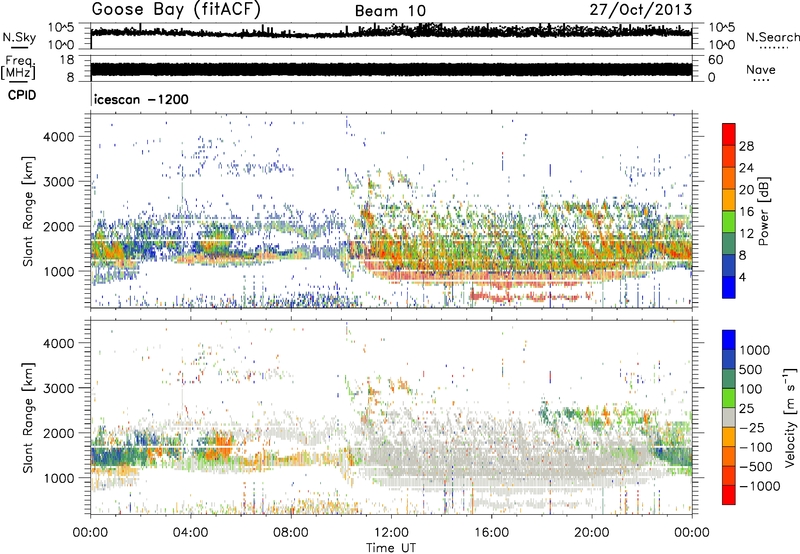Click the '18' frequency axis value

click(67, 60)
